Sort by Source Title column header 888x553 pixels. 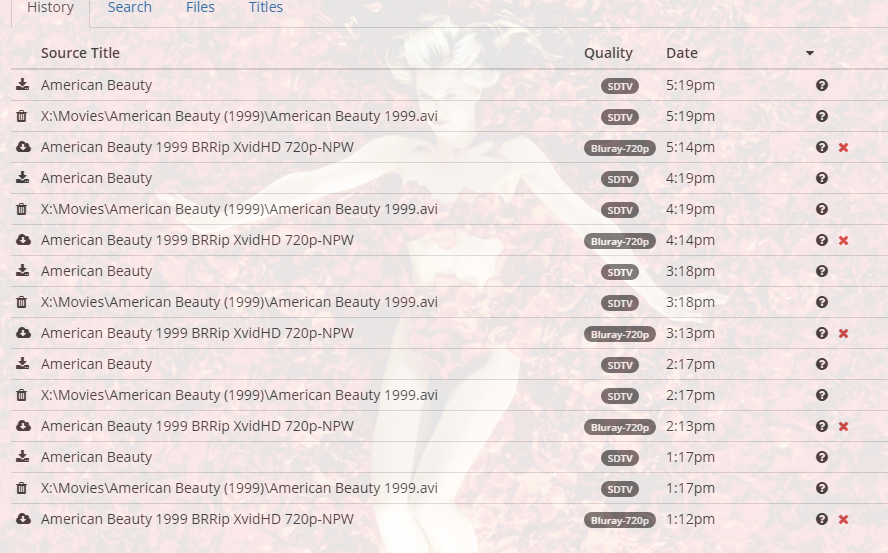click(80, 53)
